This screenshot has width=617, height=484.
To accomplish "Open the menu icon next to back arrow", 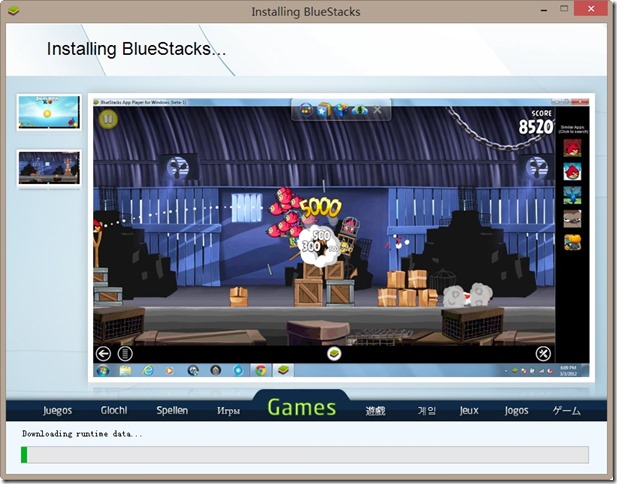I will 125,354.
